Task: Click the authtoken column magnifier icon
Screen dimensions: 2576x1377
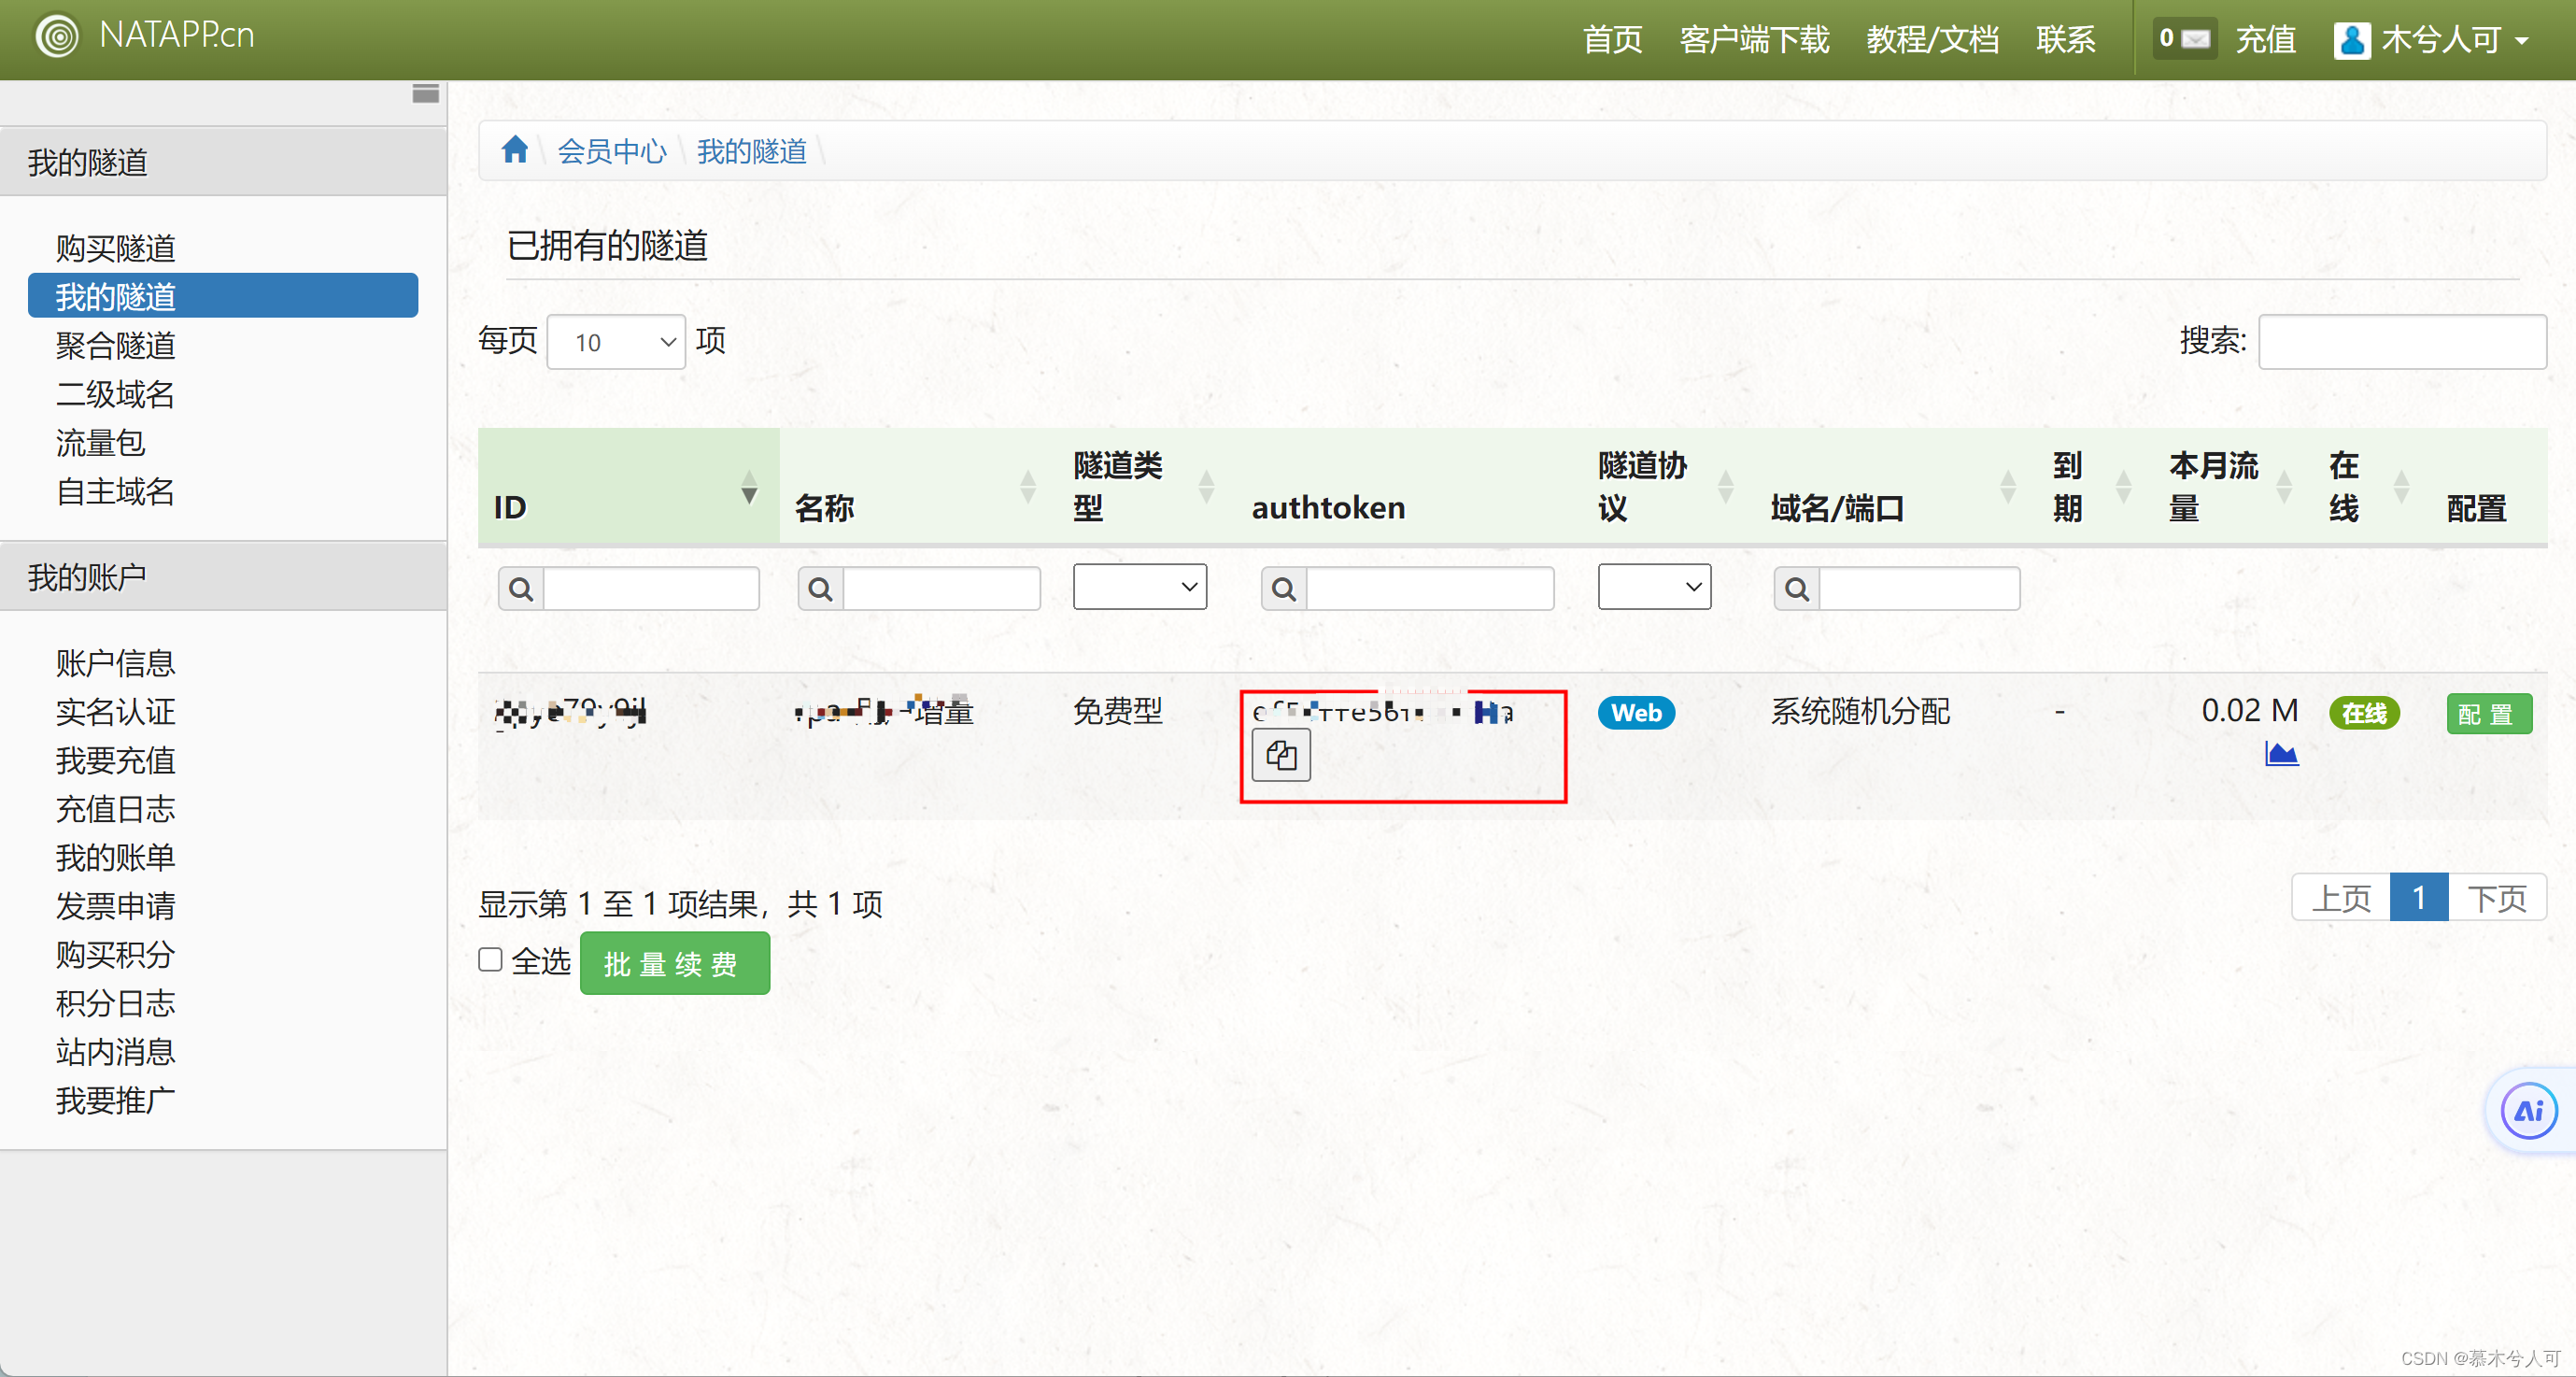Action: click(x=1284, y=589)
